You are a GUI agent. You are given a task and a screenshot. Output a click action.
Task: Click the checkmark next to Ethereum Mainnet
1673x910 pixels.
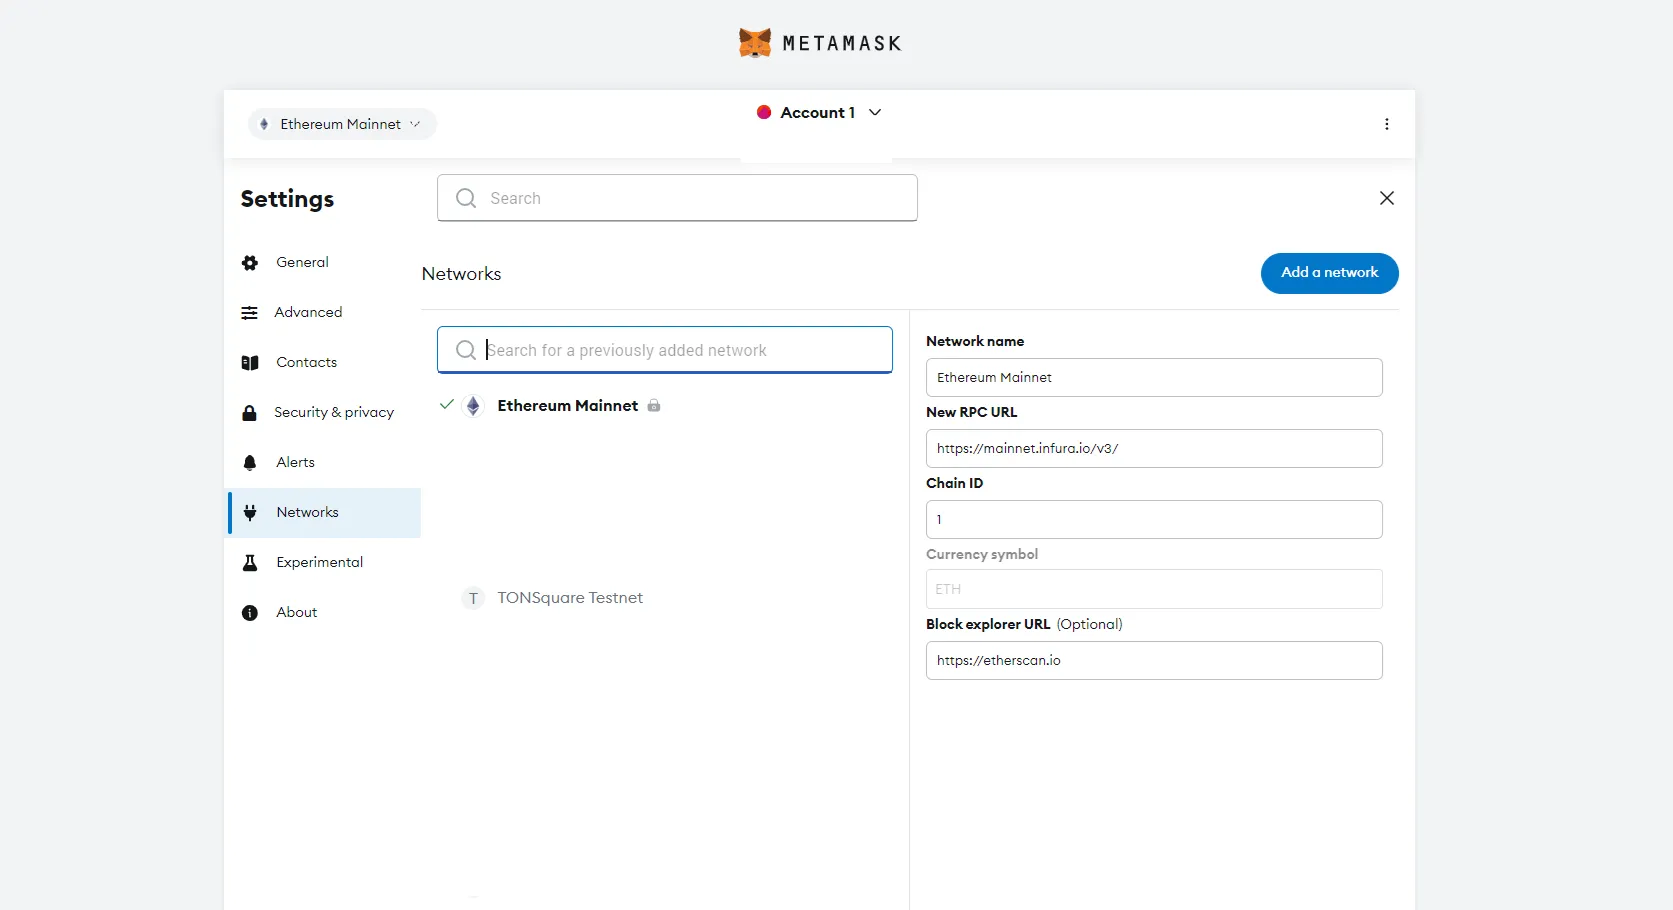tap(447, 404)
